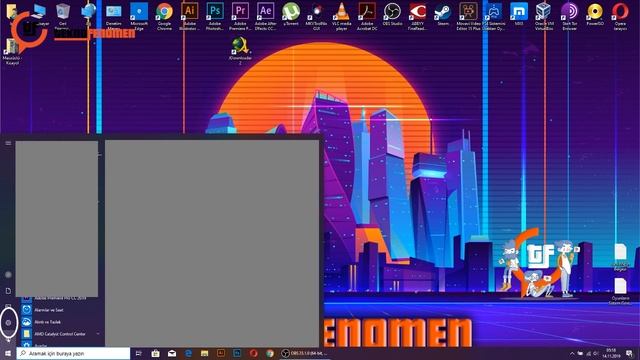Open the Network desktop icon
Viewport: 640px width, 360px height.
(88, 15)
